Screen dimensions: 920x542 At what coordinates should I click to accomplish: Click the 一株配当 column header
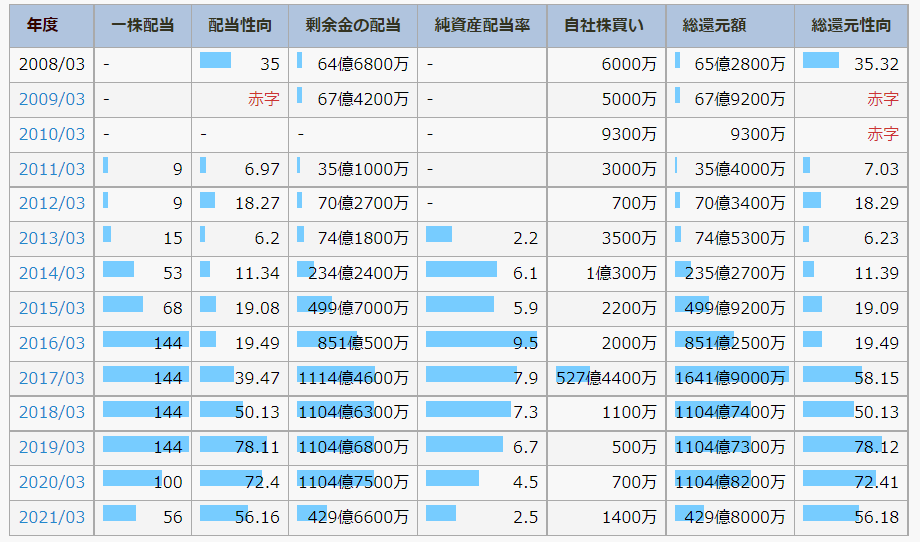[x=143, y=26]
